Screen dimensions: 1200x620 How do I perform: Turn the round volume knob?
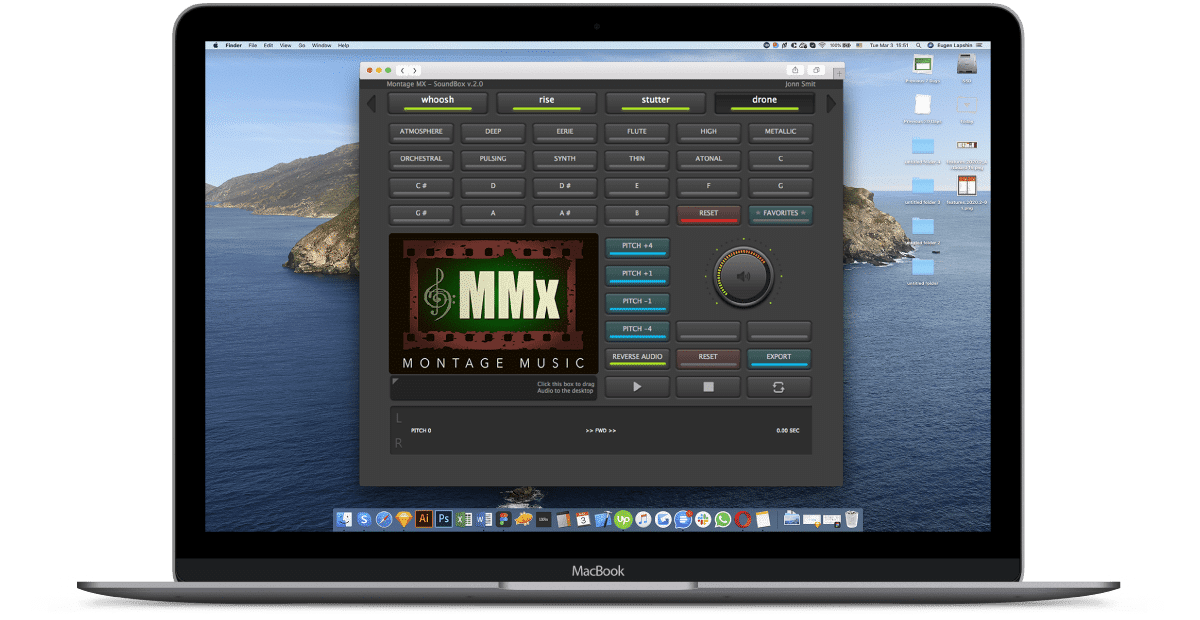click(743, 277)
